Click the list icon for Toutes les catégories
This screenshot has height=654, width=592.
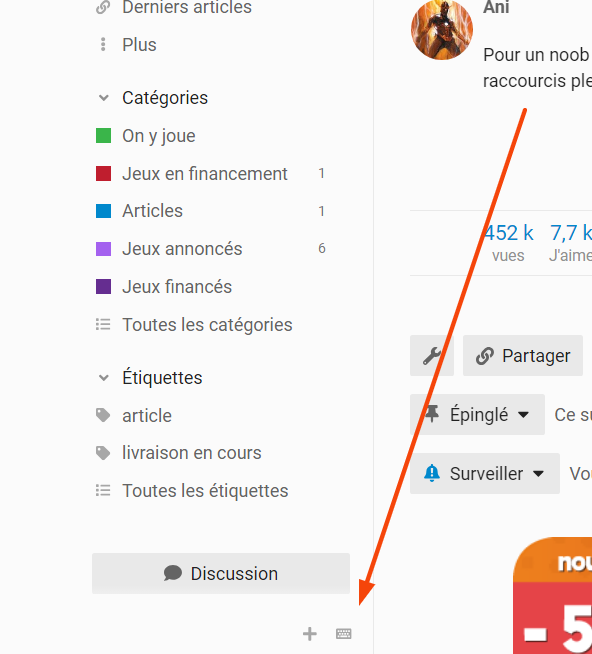click(103, 324)
